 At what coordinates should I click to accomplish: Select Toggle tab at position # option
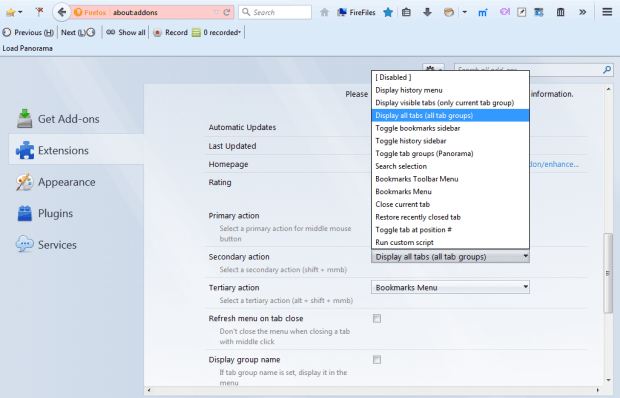coord(450,230)
